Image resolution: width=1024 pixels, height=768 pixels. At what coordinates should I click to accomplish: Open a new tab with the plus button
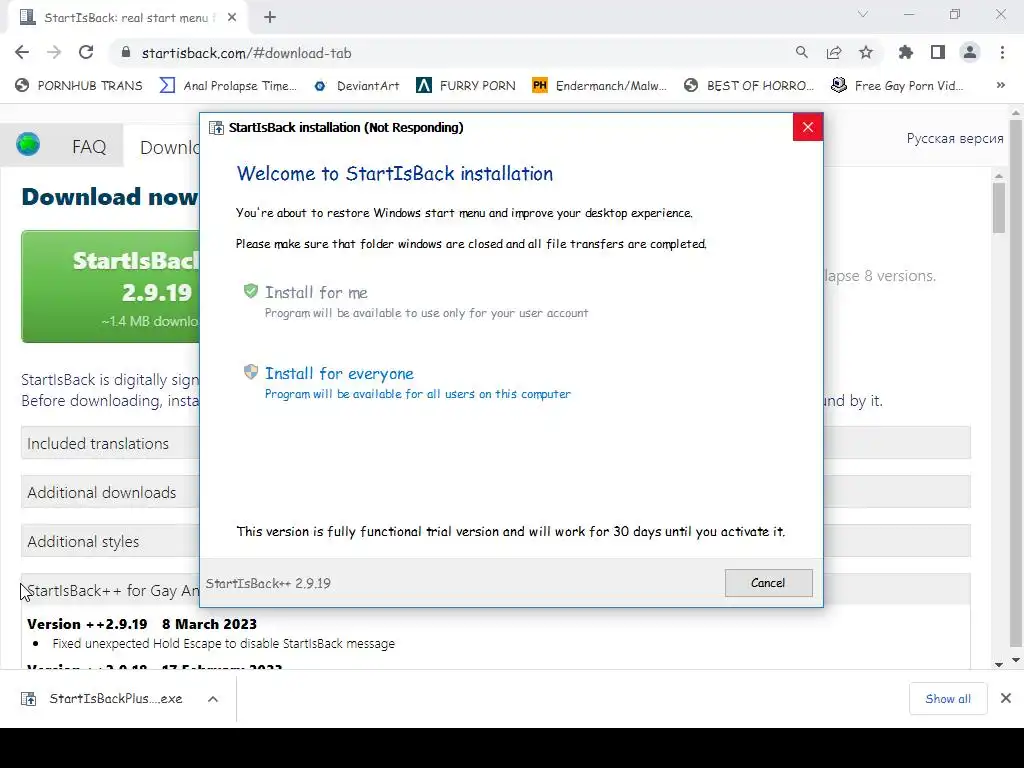[270, 18]
